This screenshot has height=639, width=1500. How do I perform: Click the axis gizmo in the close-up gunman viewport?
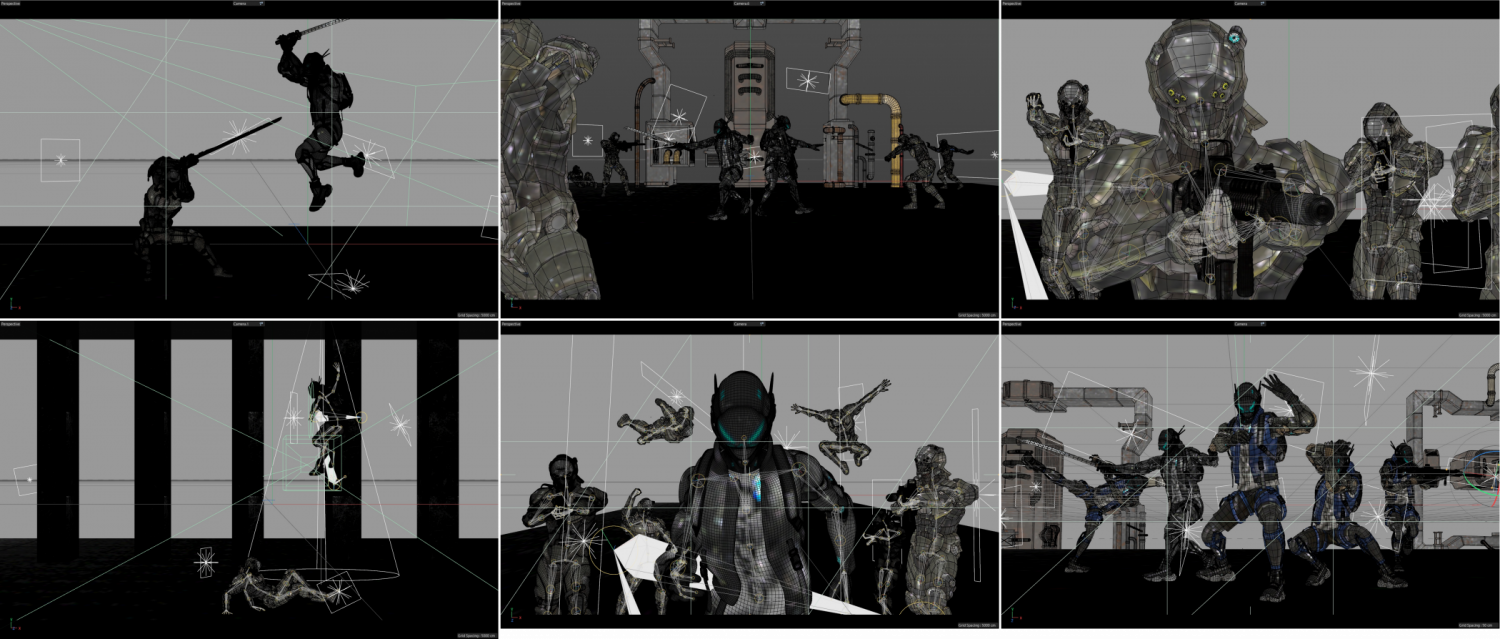point(1012,304)
